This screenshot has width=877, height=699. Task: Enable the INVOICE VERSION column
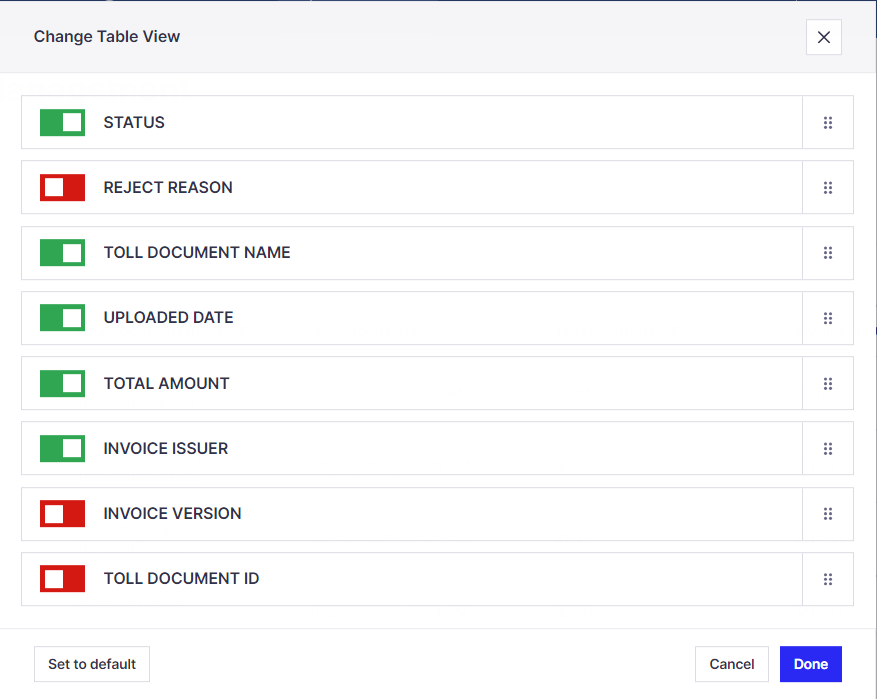click(x=62, y=514)
